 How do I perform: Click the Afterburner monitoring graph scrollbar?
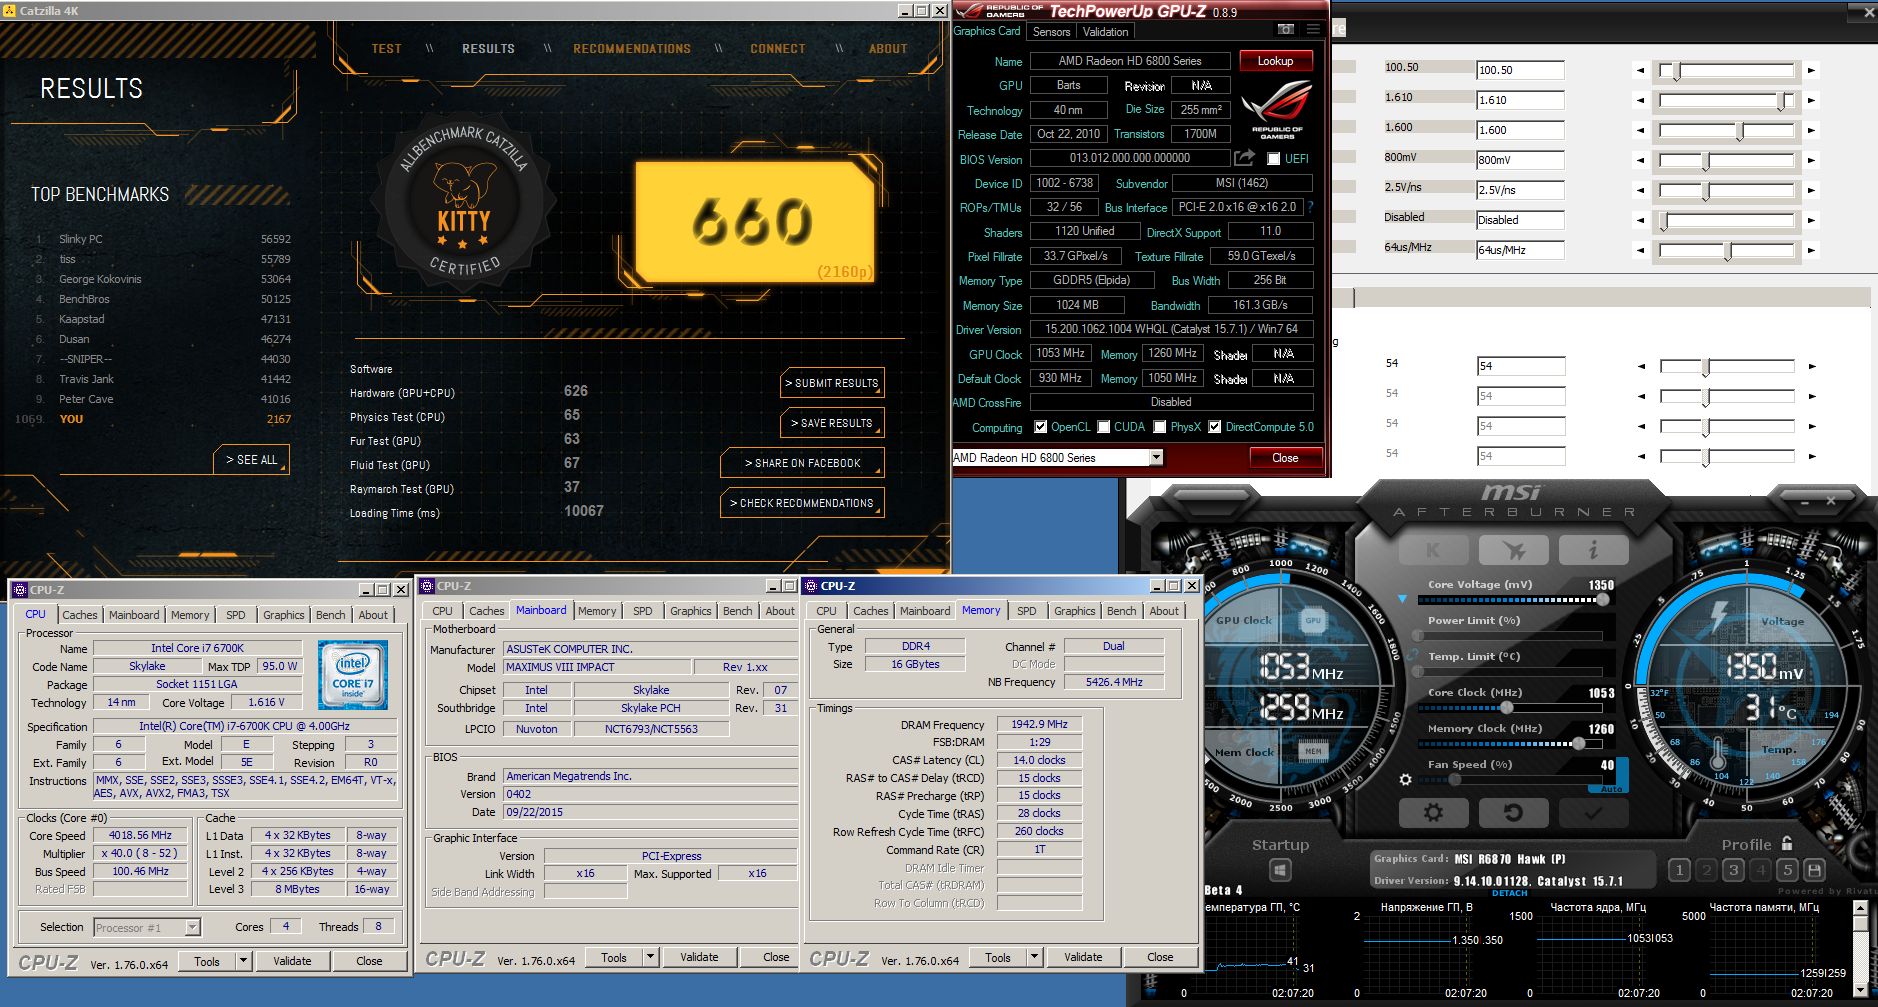[x=1860, y=948]
